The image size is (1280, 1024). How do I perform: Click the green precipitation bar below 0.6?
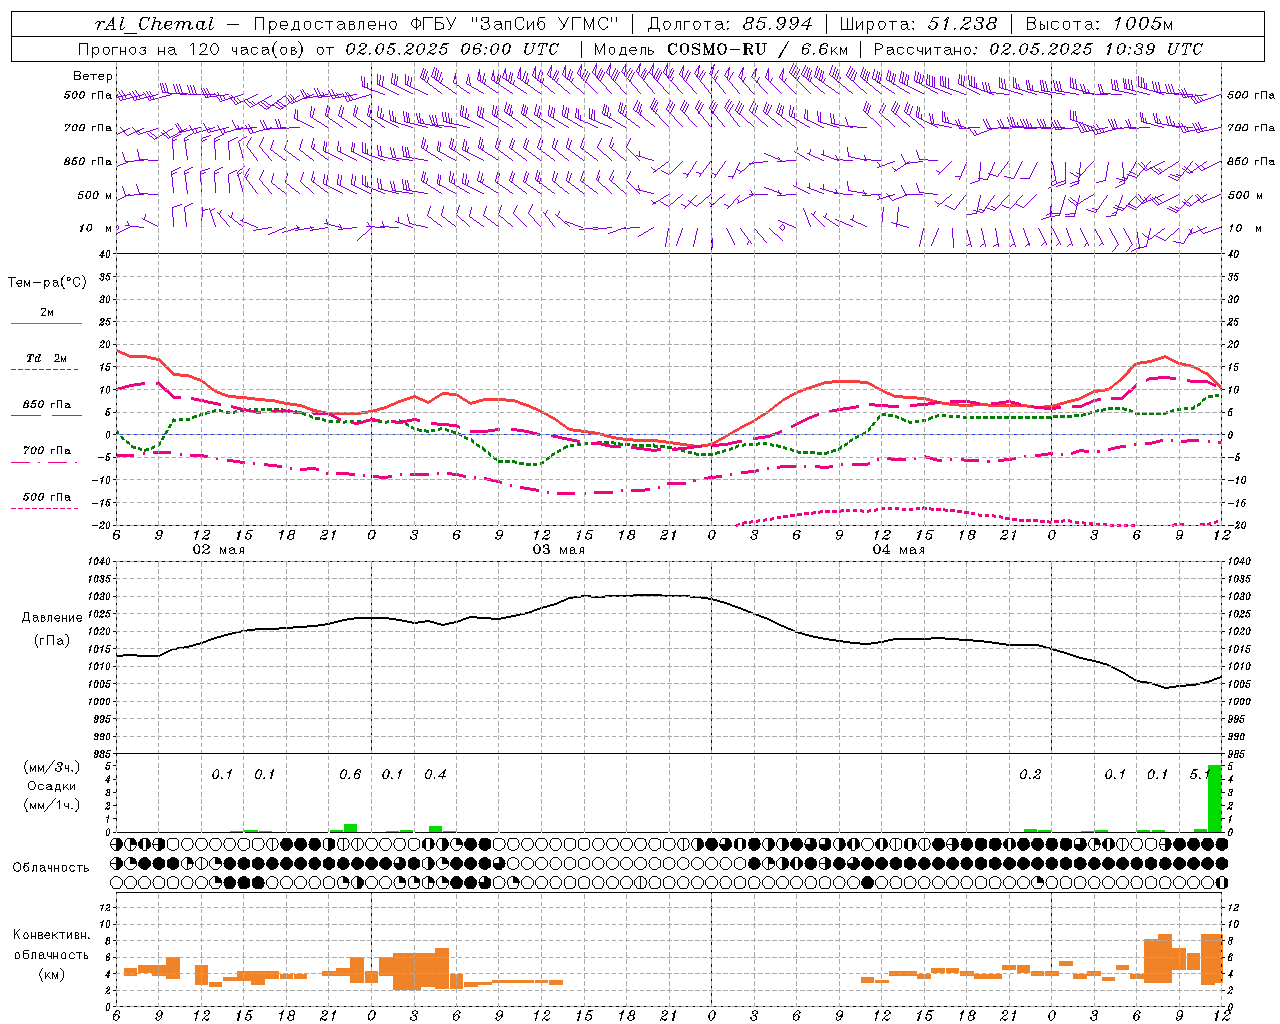coord(350,828)
